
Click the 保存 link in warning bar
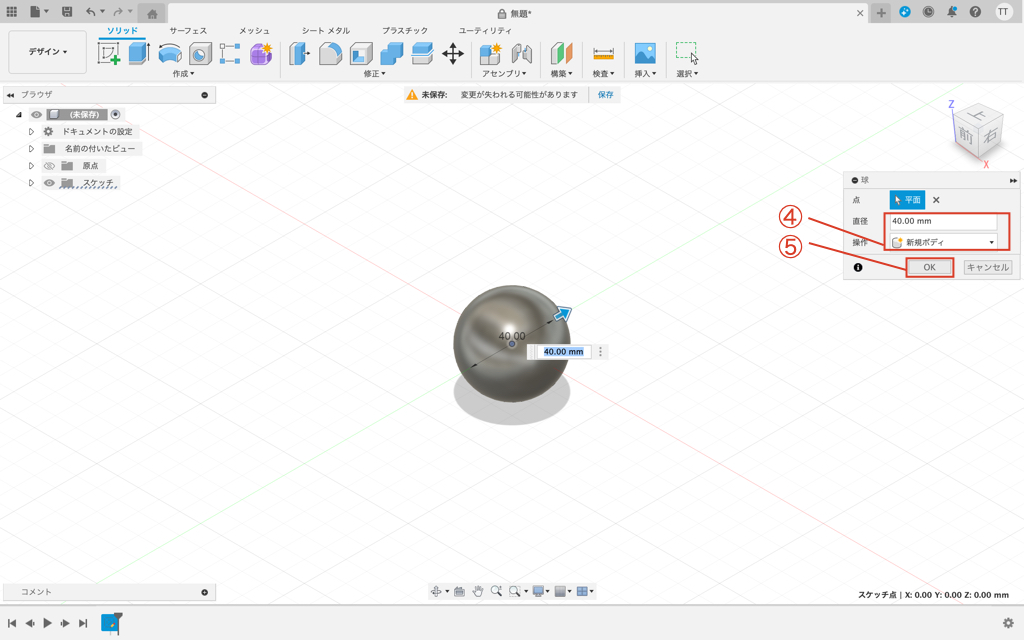[x=606, y=95]
